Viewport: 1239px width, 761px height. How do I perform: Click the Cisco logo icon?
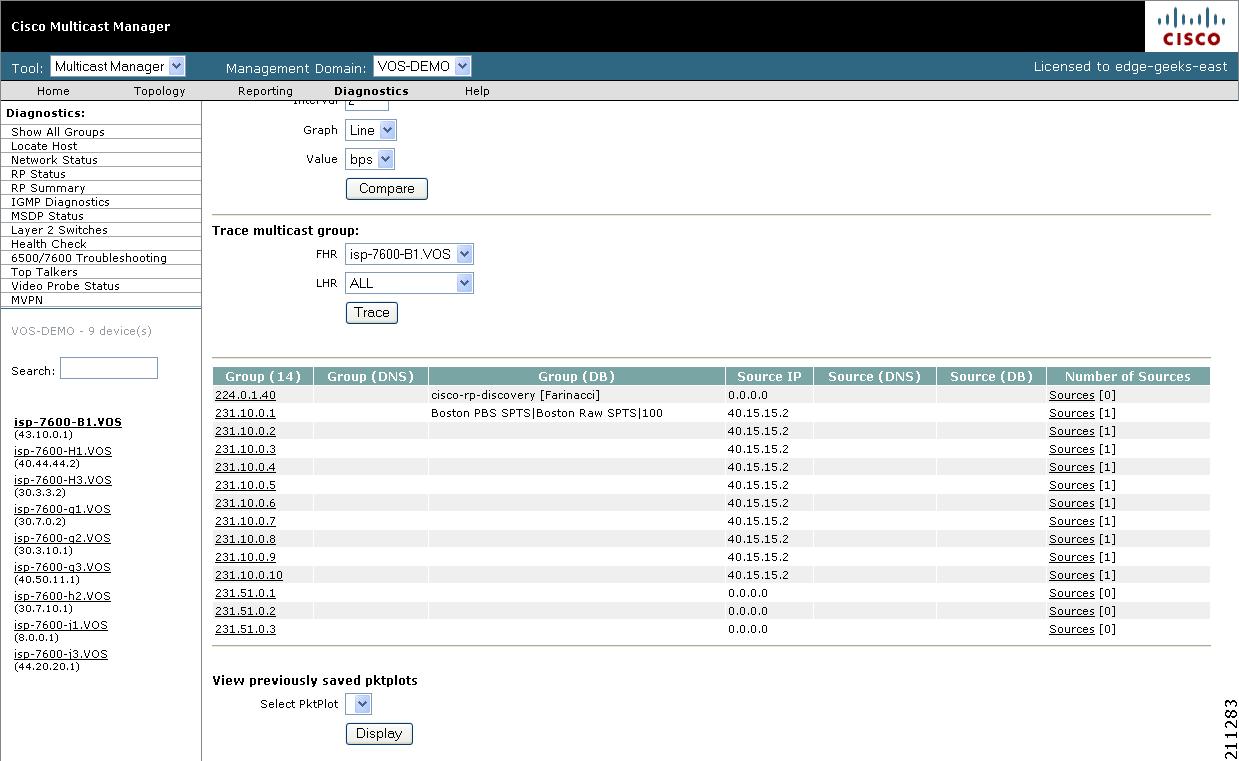click(1190, 26)
